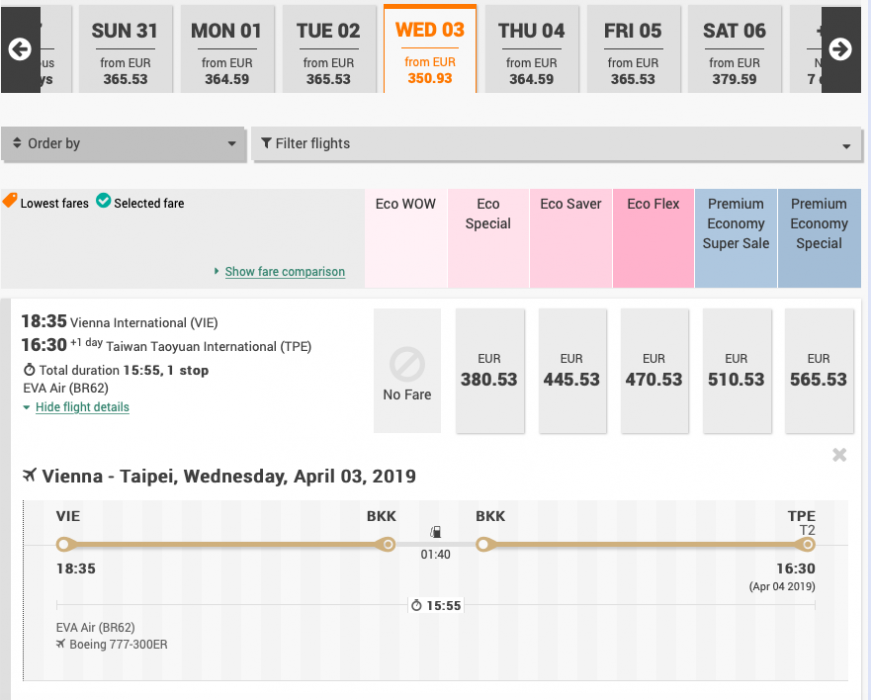The height and width of the screenshot is (700, 871).
Task: Click the orange lowest fares tag icon
Action: click(x=10, y=201)
